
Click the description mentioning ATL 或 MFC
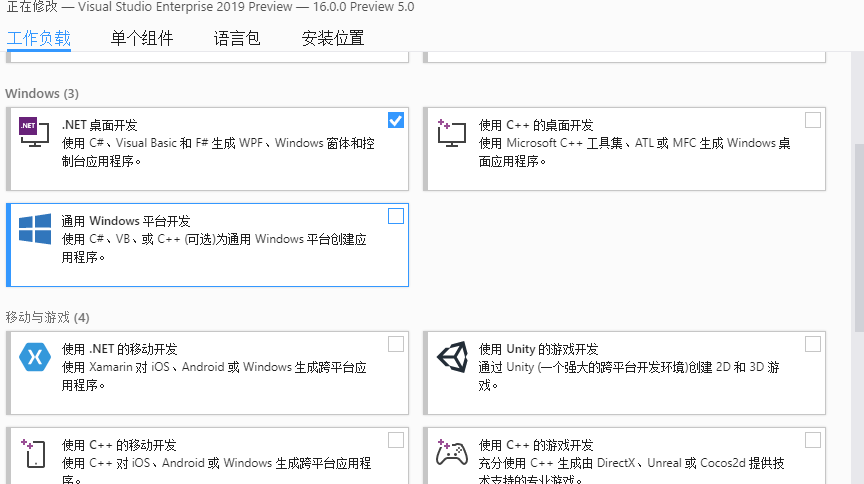[634, 152]
